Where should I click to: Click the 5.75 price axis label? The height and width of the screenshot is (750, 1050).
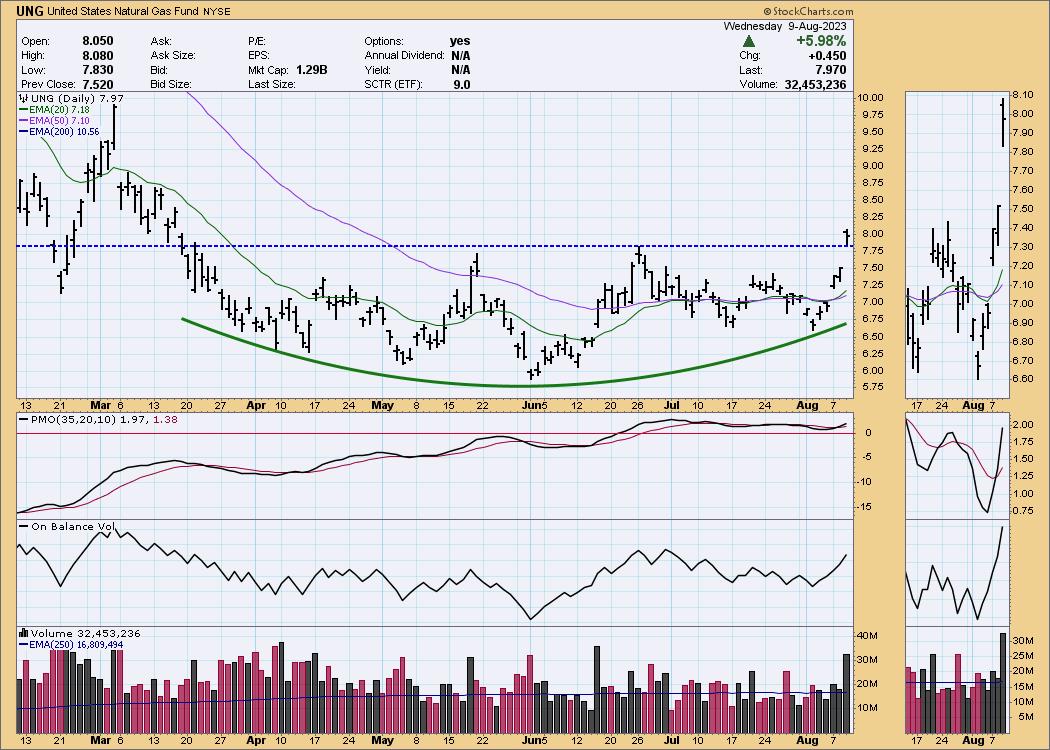[x=873, y=387]
